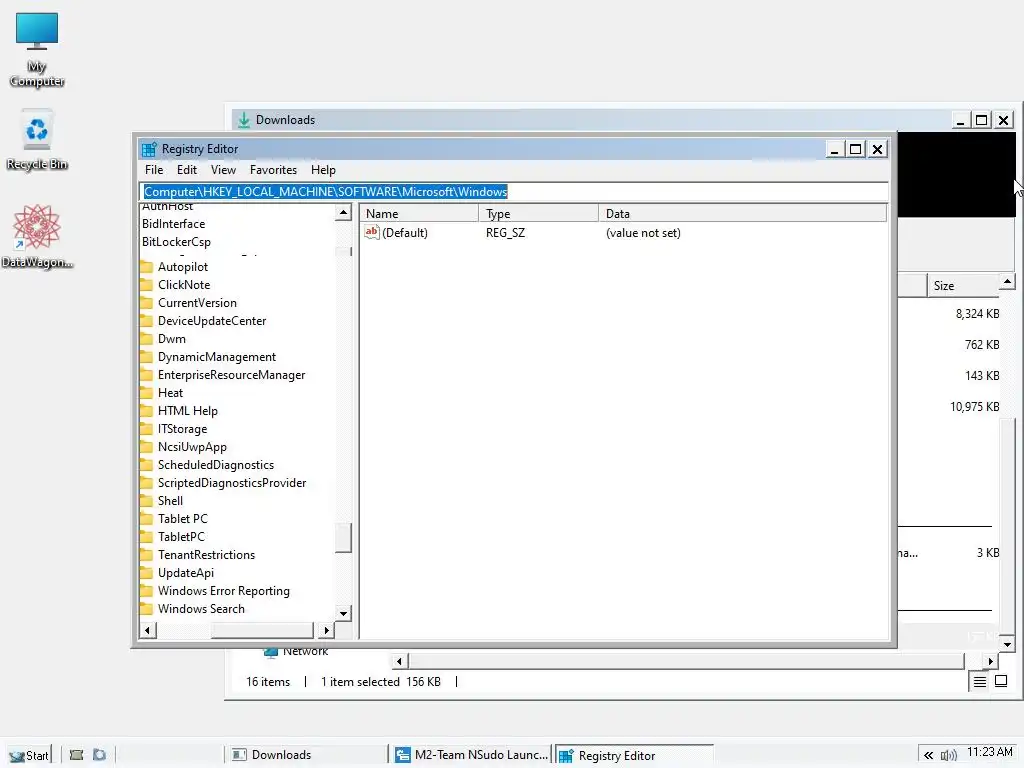Open the Edit menu
Screen dimensions: 1024x768
(x=187, y=170)
